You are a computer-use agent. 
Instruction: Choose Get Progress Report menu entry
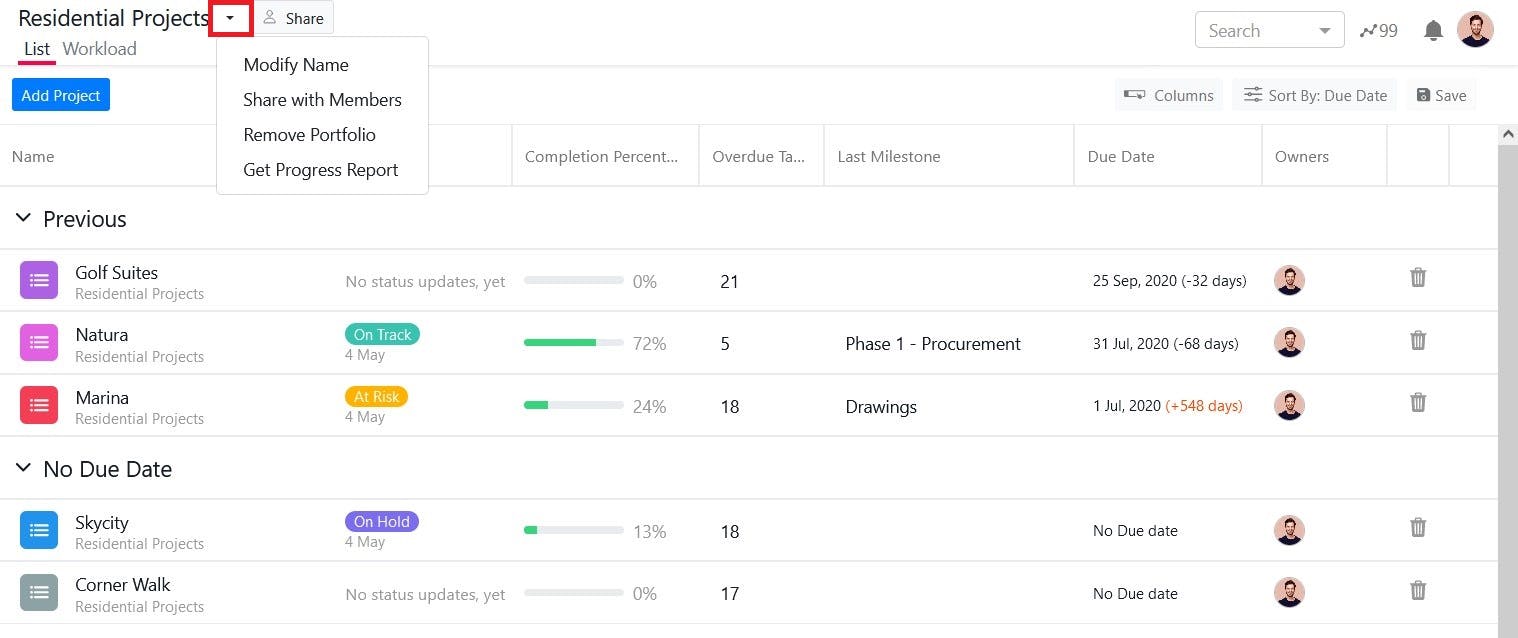pyautogui.click(x=321, y=170)
